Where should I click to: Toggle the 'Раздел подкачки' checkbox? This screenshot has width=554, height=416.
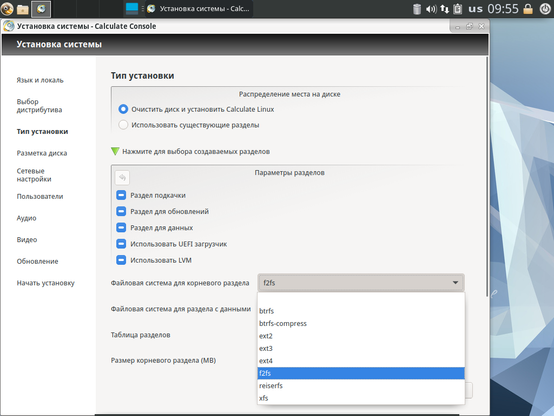[x=121, y=195]
